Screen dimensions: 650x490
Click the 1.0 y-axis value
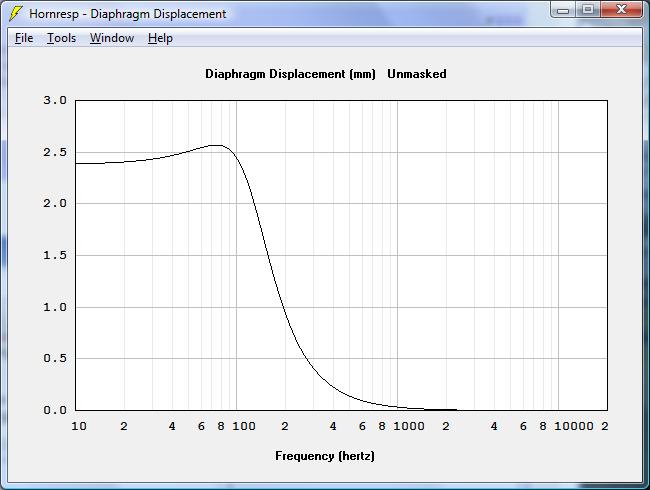pyautogui.click(x=55, y=307)
